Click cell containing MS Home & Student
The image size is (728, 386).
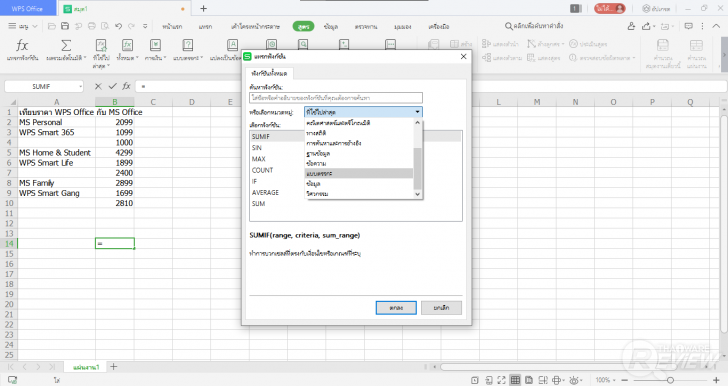pos(56,152)
